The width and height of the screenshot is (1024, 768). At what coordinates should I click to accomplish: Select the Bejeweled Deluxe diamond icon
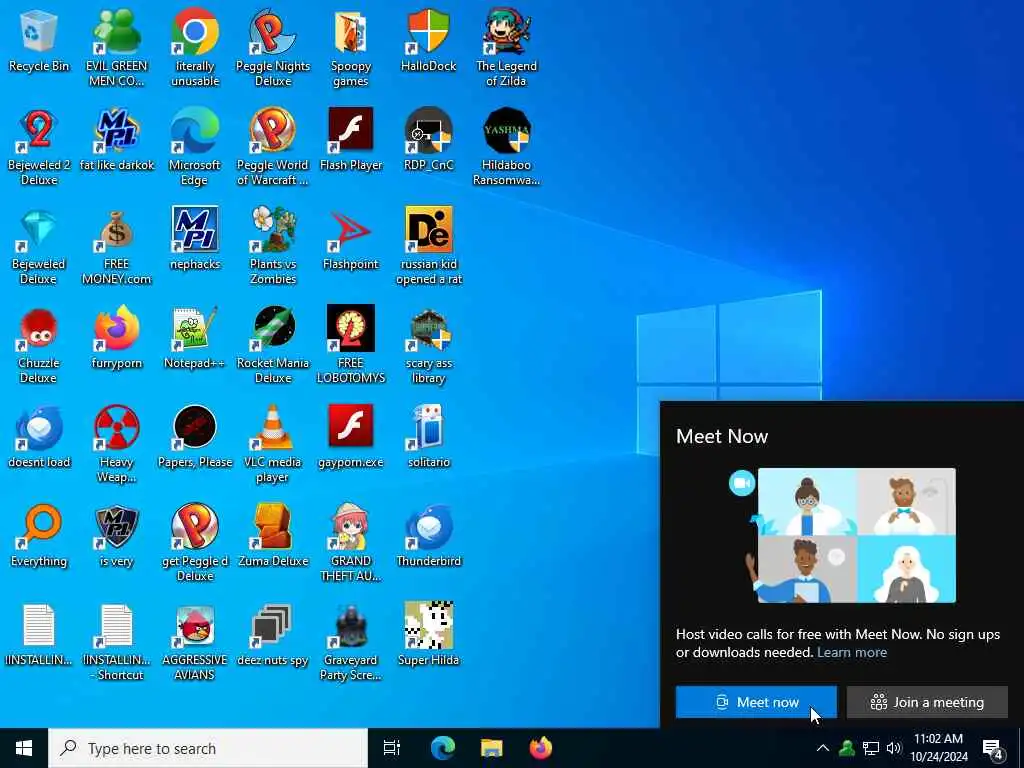click(39, 246)
